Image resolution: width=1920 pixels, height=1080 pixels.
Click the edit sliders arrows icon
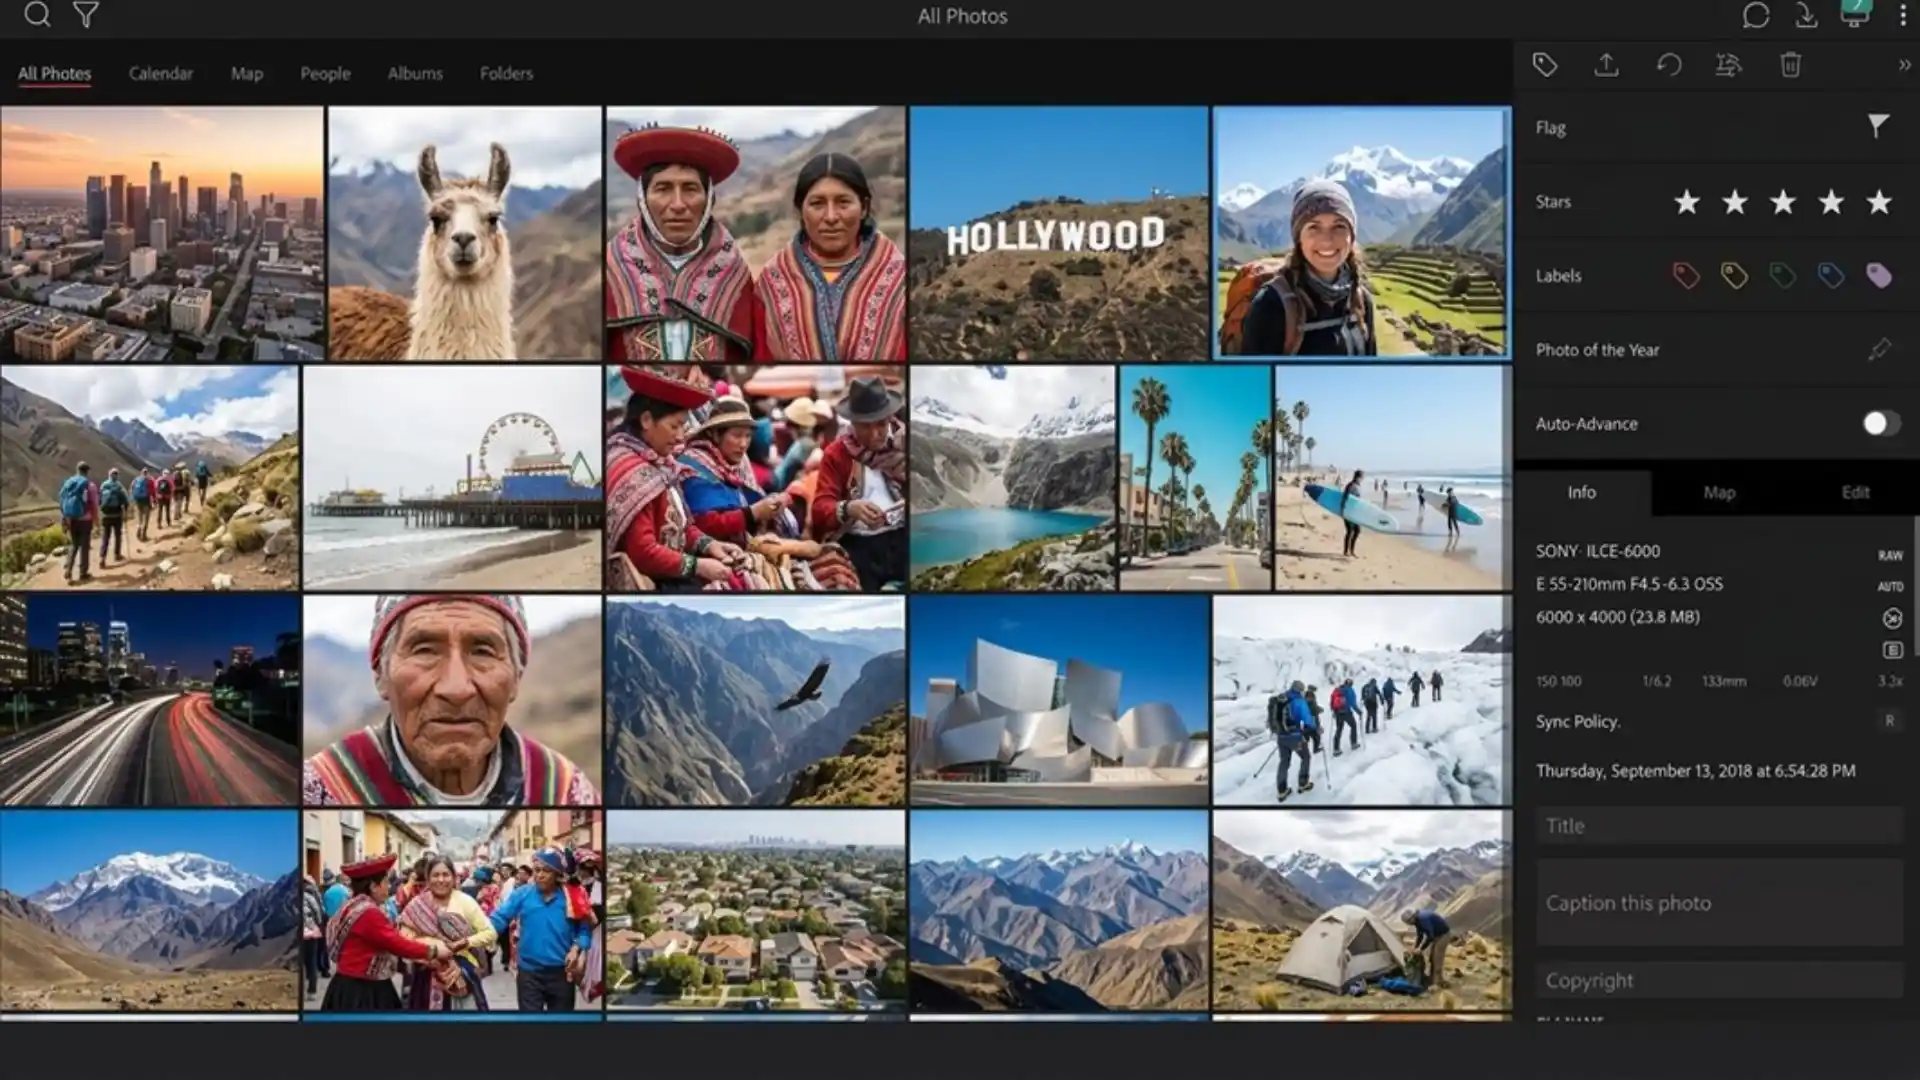[1729, 65]
